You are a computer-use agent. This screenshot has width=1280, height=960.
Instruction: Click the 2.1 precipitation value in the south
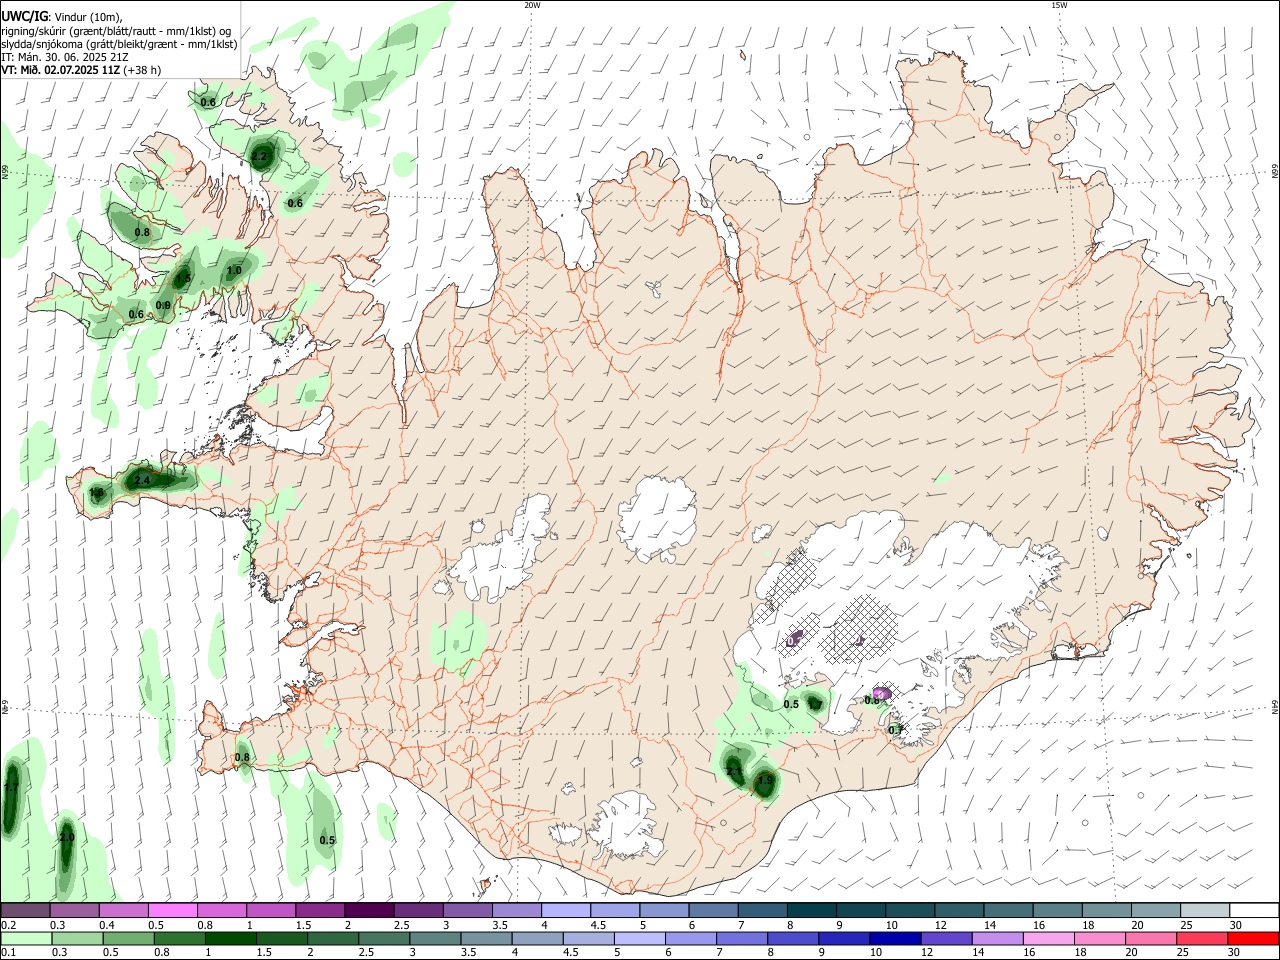[x=734, y=772]
